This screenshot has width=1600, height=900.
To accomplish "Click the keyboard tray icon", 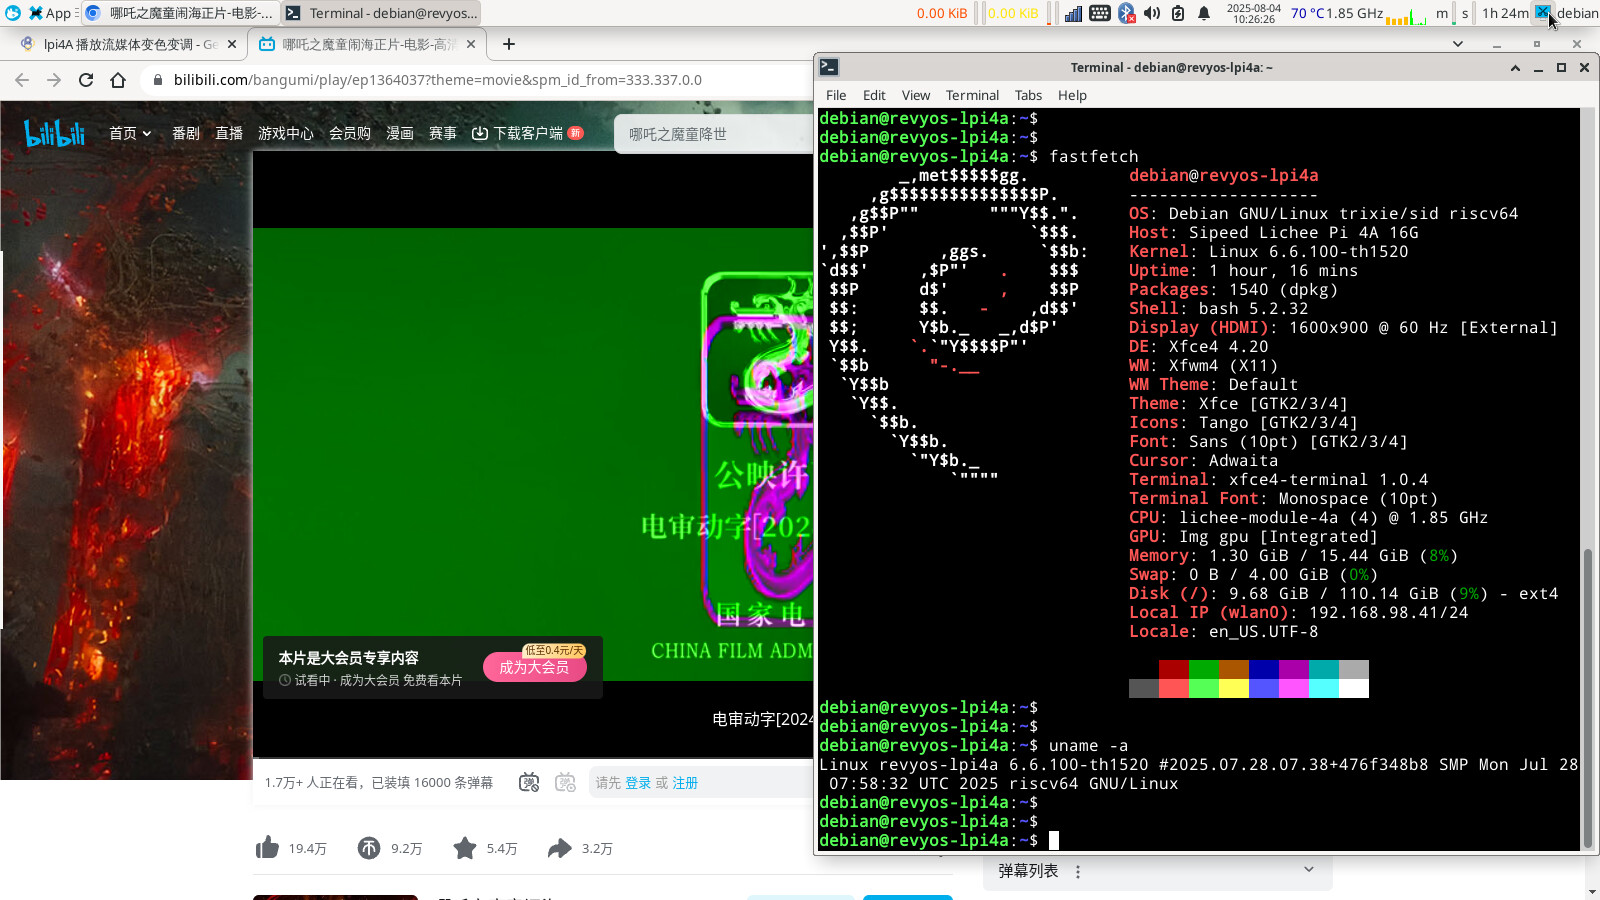I will click(1100, 13).
